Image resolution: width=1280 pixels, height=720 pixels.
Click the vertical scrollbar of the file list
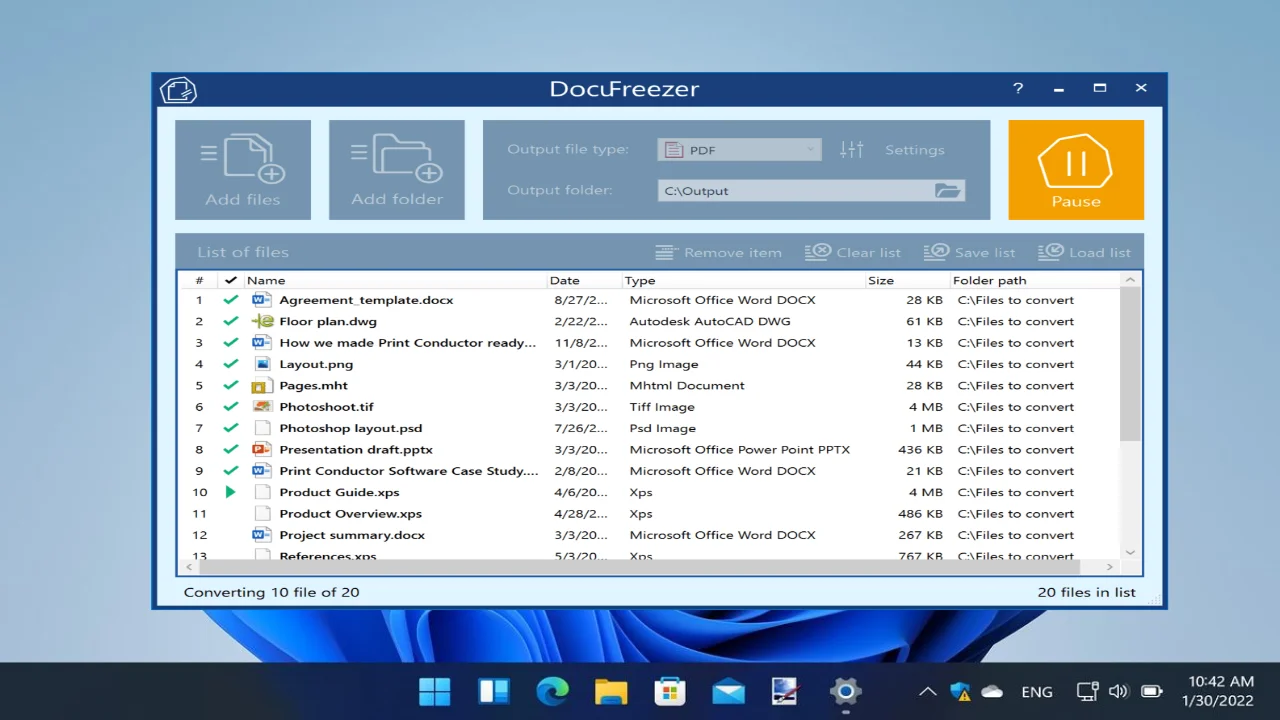[1130, 365]
